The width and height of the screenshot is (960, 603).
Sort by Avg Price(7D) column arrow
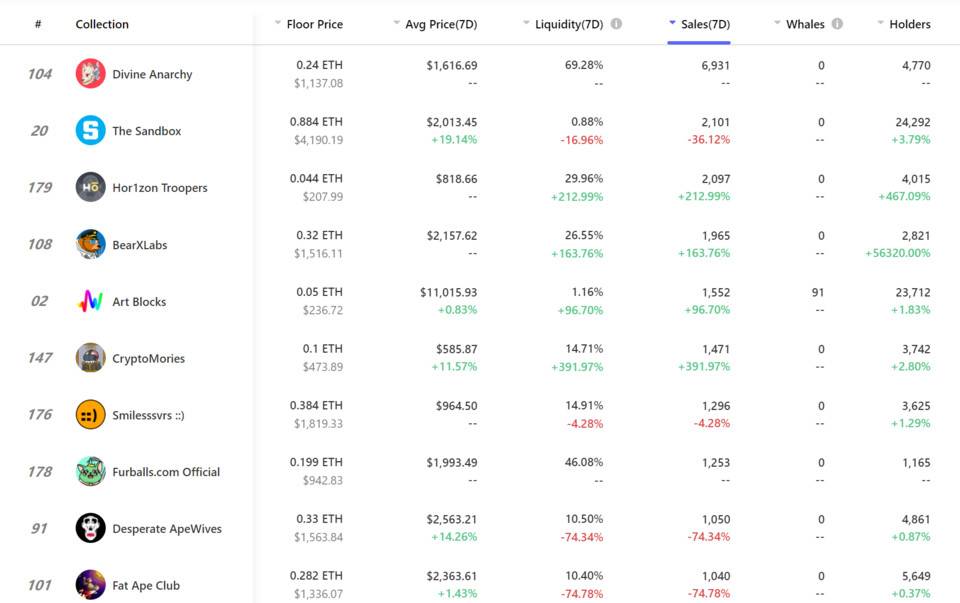click(x=397, y=23)
